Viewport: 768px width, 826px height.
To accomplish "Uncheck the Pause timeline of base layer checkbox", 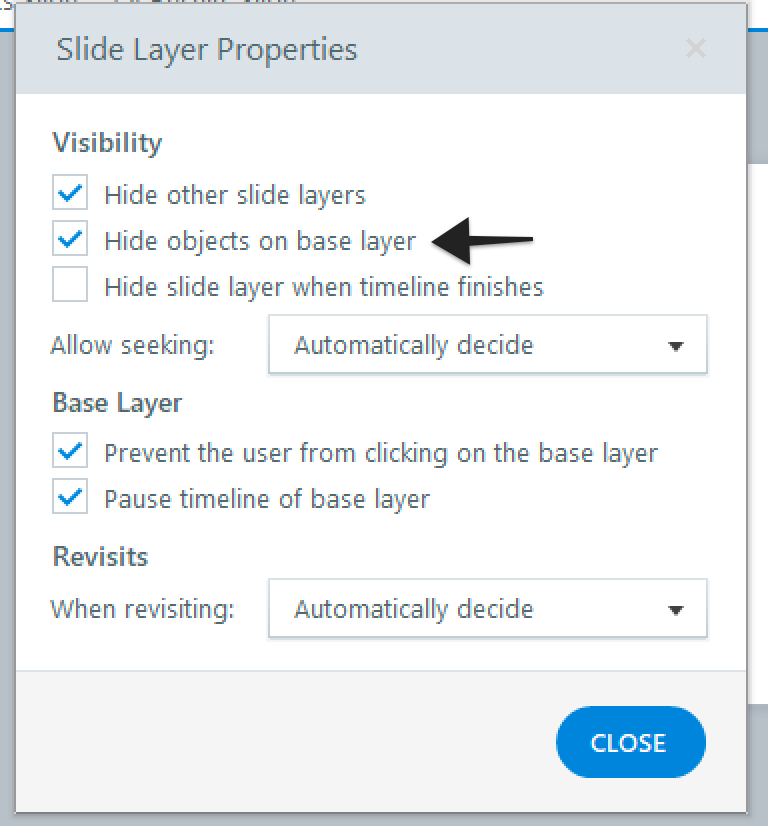I will pyautogui.click(x=70, y=498).
